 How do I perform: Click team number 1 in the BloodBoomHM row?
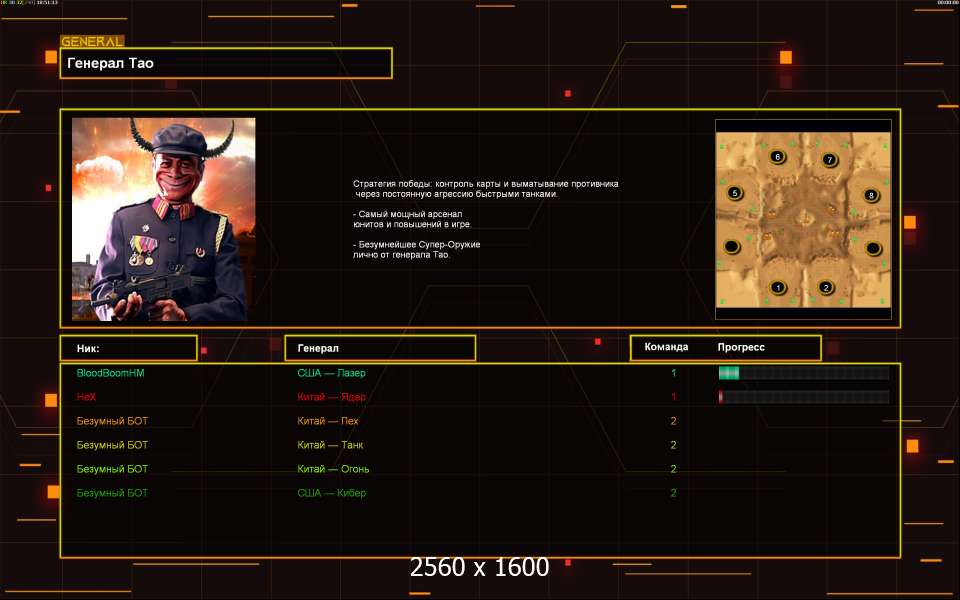pos(673,373)
